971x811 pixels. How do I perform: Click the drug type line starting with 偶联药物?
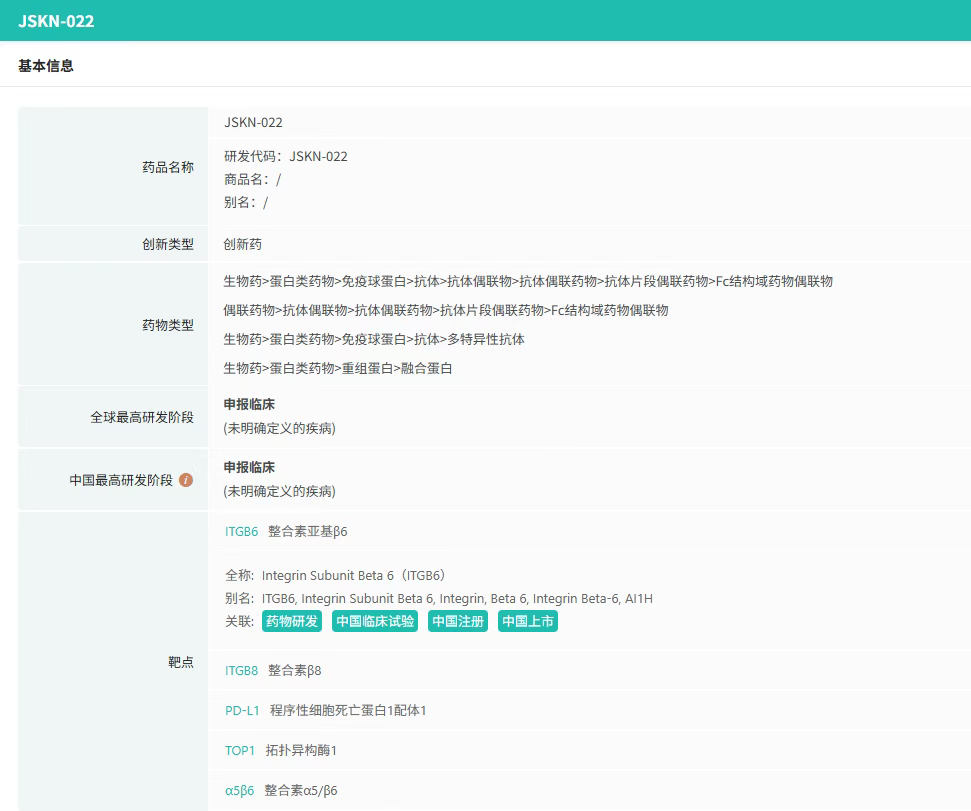446,310
